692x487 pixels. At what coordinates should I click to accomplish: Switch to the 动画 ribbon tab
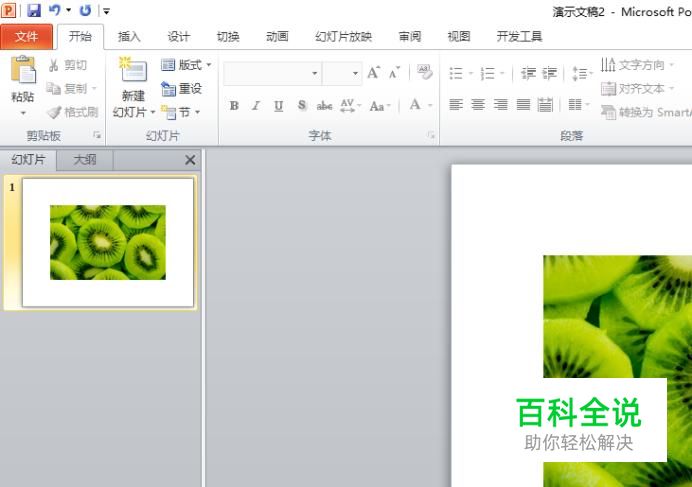pos(277,37)
